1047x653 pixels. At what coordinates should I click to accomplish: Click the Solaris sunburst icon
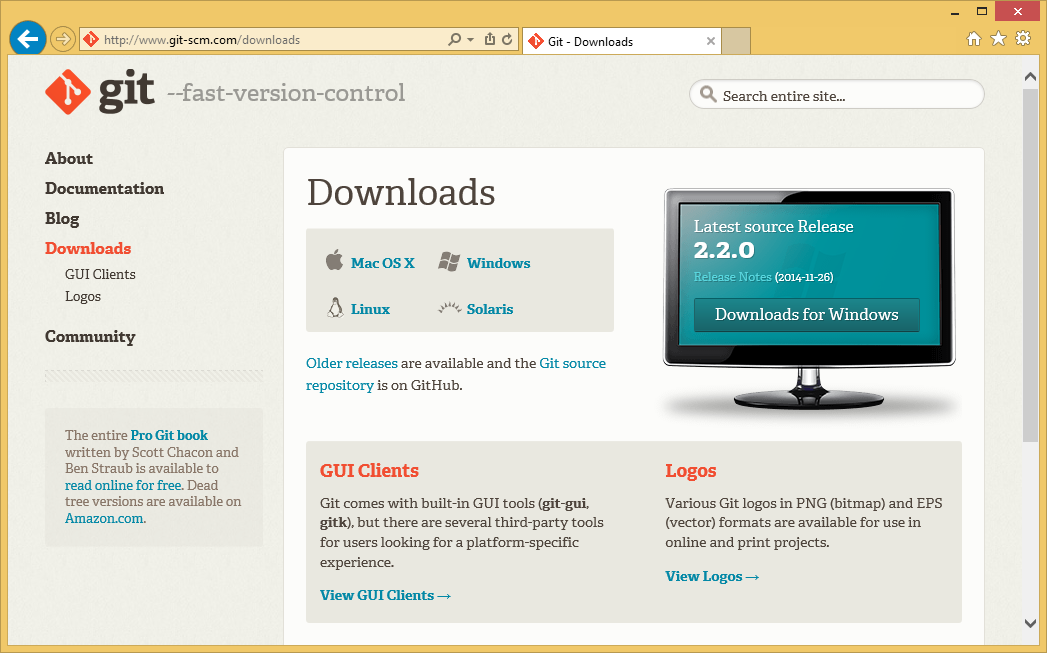pyautogui.click(x=449, y=308)
